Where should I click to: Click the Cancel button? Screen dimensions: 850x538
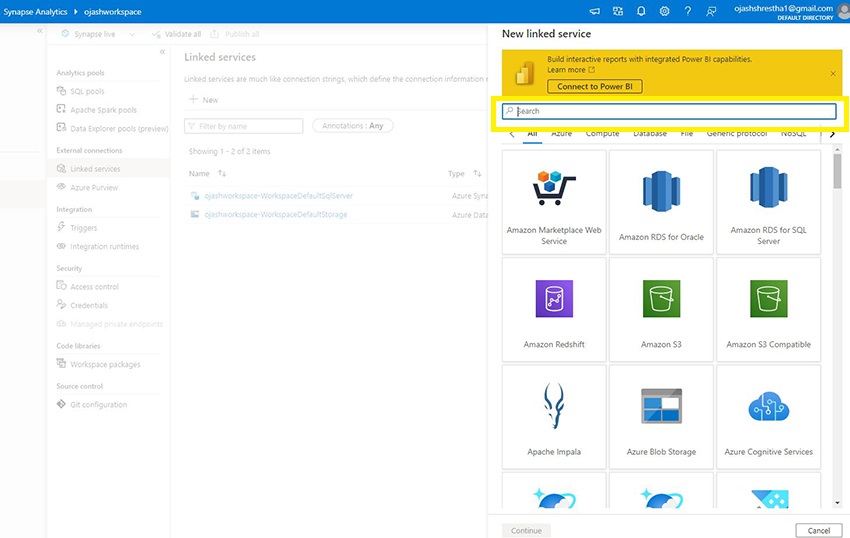(819, 530)
